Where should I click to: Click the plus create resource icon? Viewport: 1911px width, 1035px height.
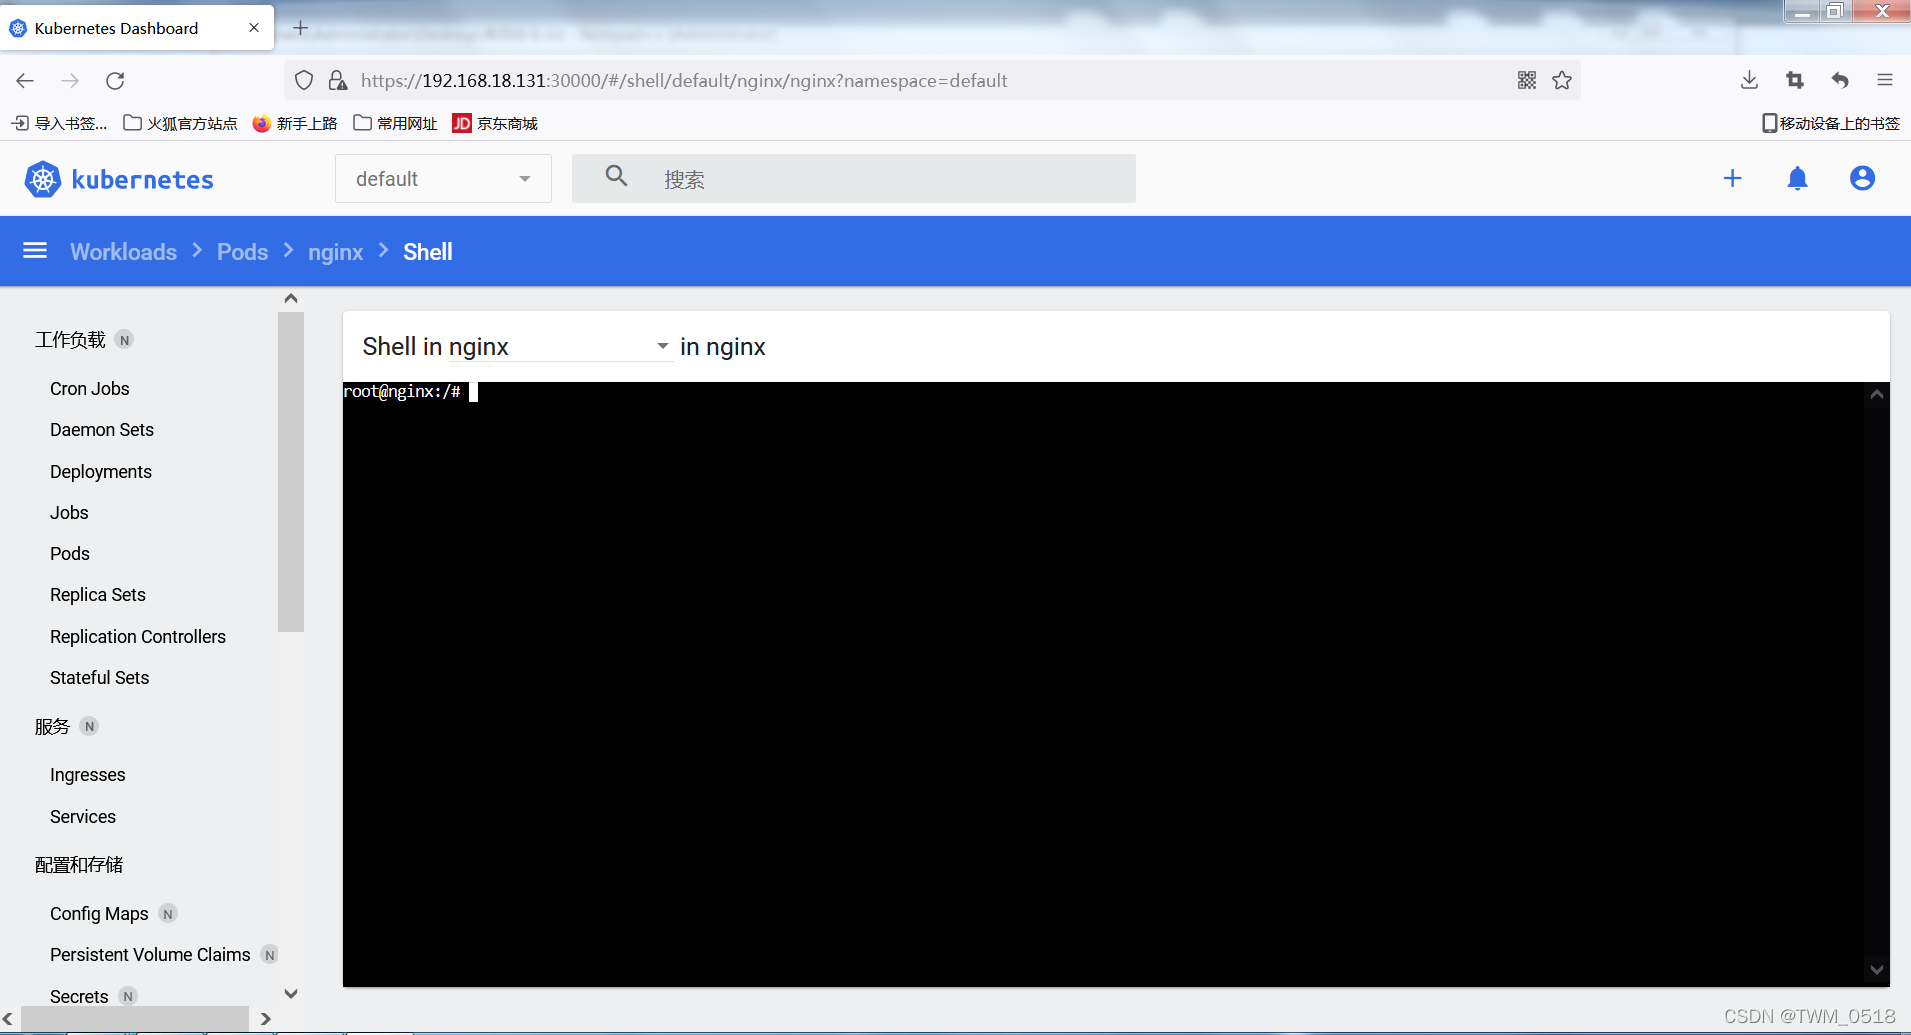click(x=1732, y=179)
